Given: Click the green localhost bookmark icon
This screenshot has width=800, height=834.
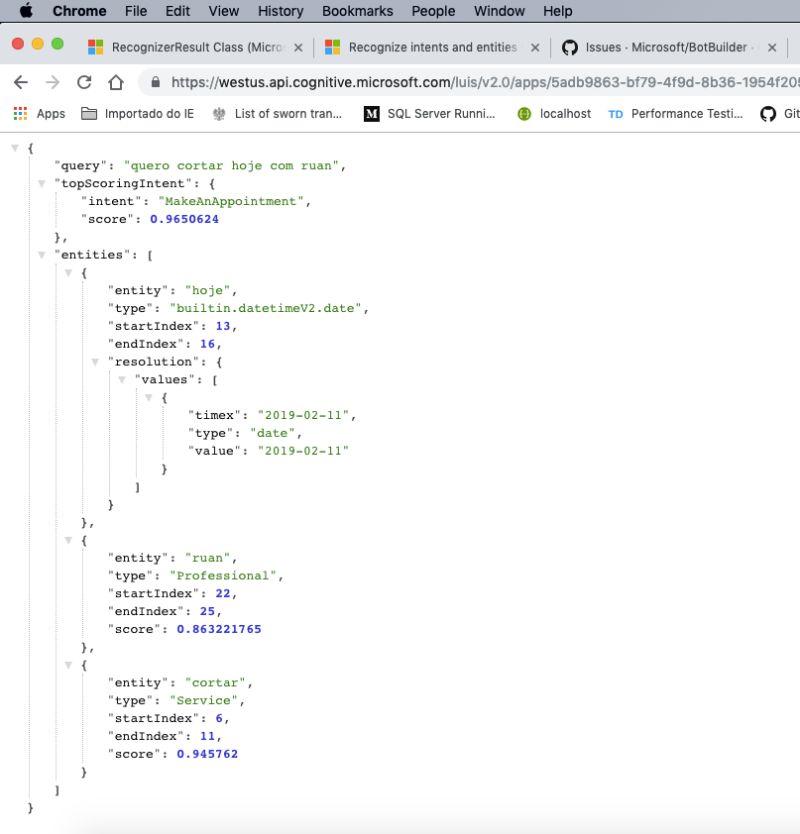Looking at the screenshot, I should (524, 114).
